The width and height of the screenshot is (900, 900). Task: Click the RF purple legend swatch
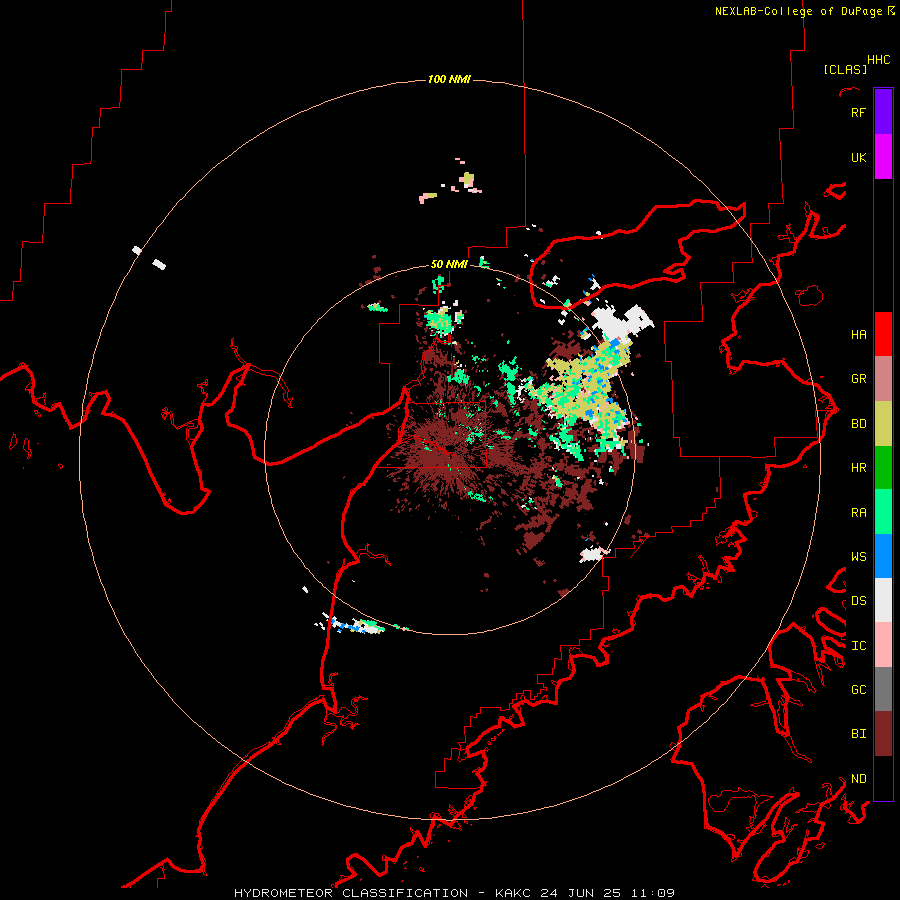point(883,112)
